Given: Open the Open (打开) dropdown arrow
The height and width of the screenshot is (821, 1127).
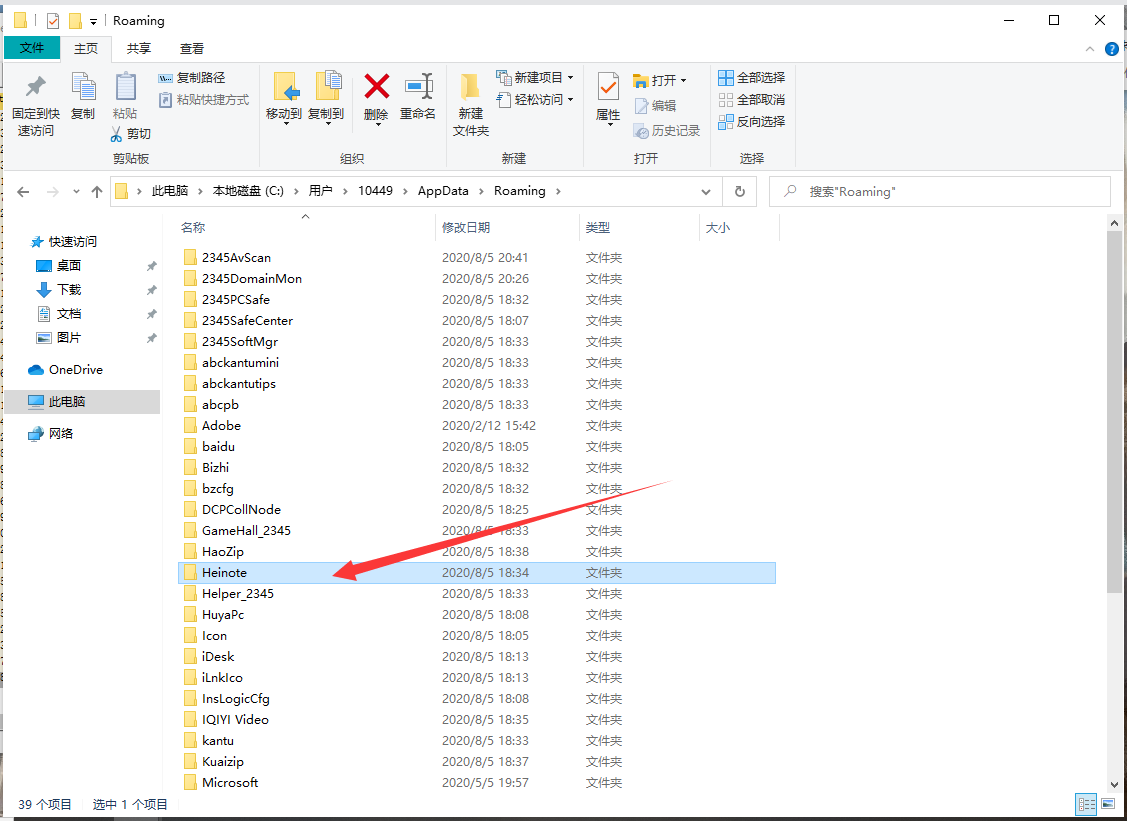Looking at the screenshot, I should tap(683, 81).
